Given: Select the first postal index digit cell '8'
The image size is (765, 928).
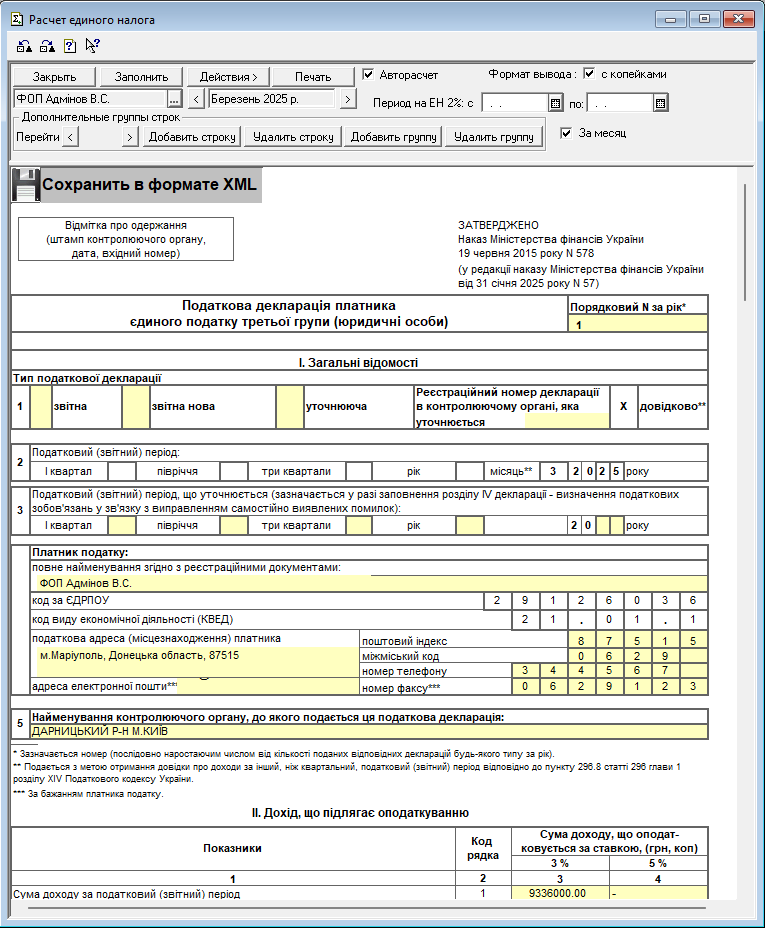Looking at the screenshot, I should (x=581, y=641).
